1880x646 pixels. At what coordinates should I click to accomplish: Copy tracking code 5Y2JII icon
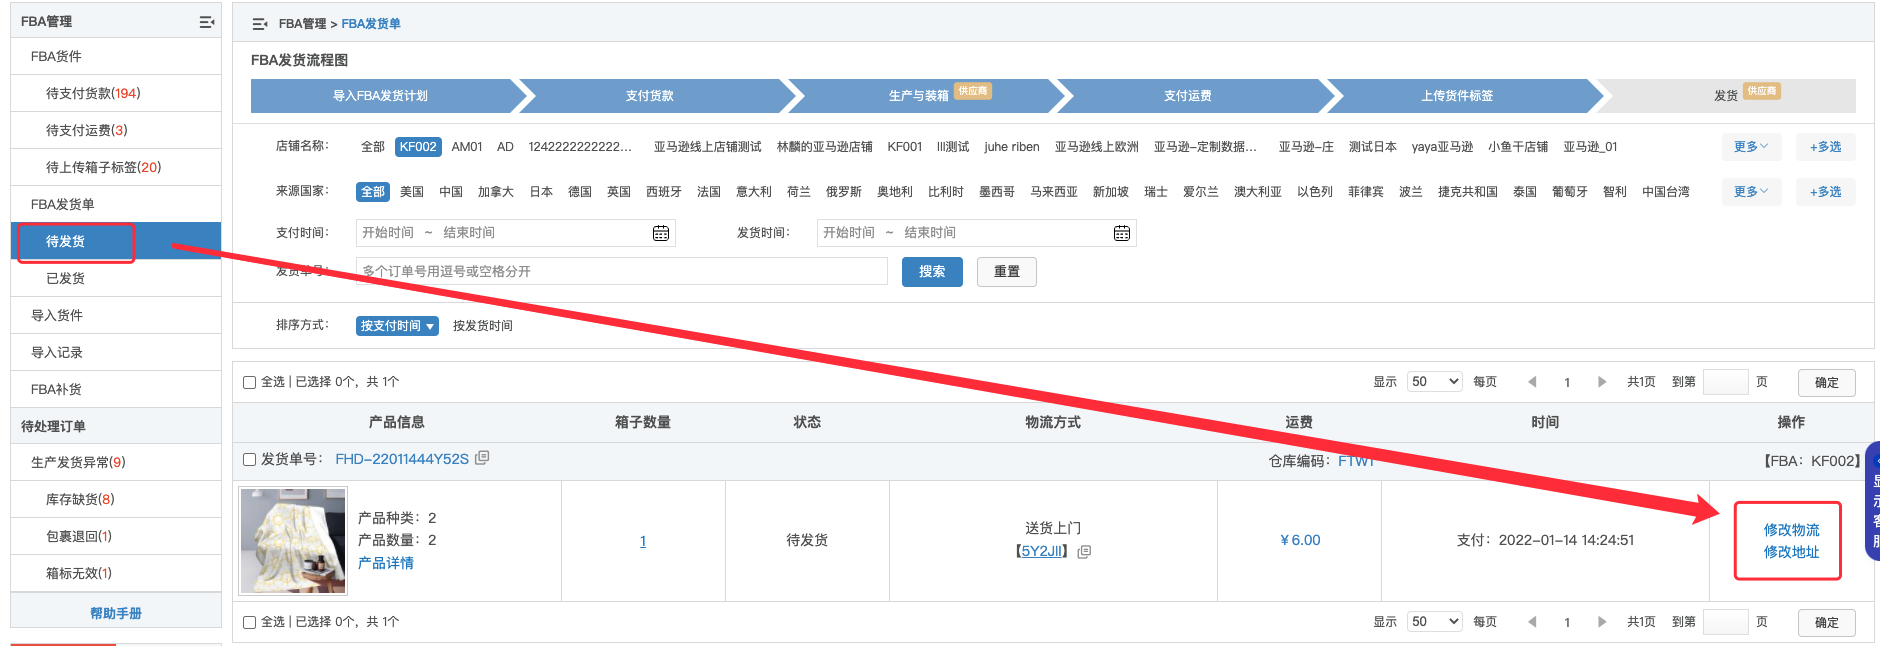[x=1085, y=551]
